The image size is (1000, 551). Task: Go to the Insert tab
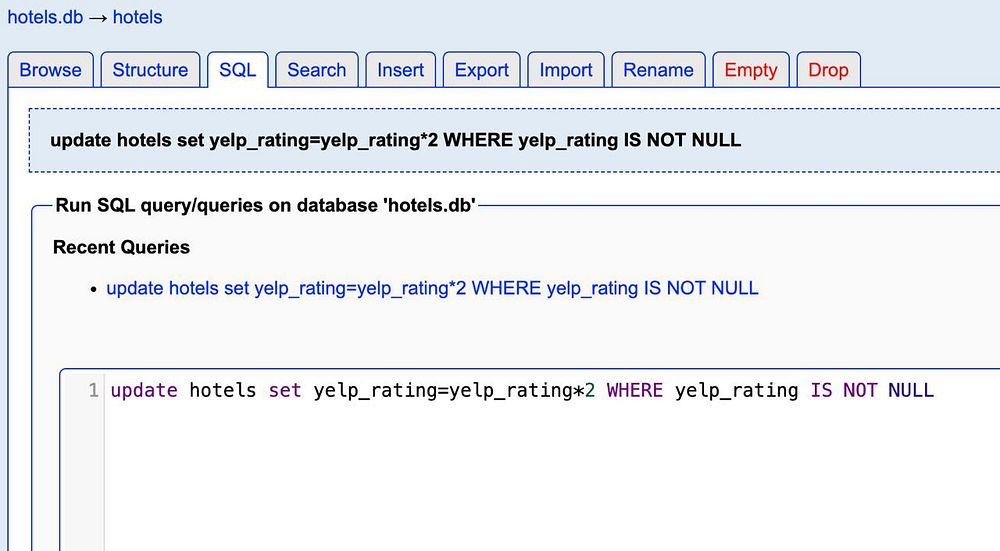coord(401,70)
